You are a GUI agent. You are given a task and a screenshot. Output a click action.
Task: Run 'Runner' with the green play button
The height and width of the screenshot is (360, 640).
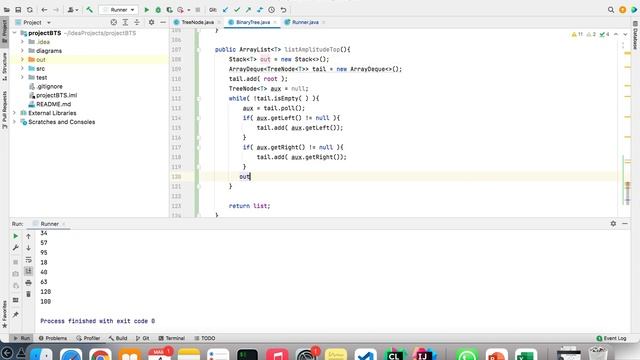pyautogui.click(x=147, y=10)
